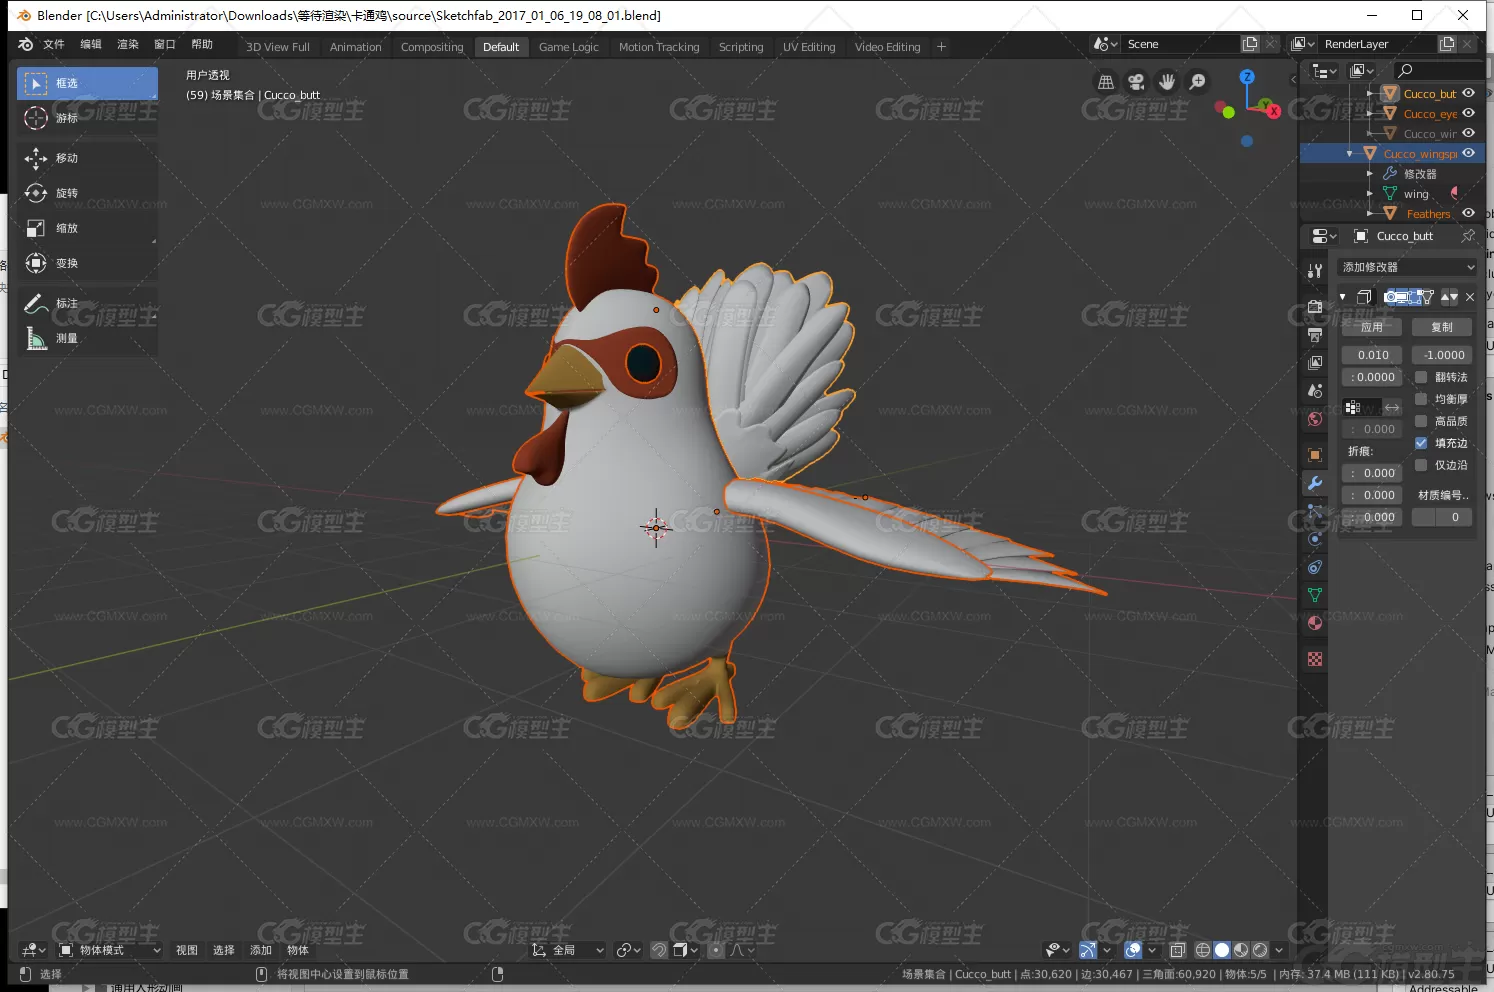Toggle visibility of Feathers in outliner

[1468, 213]
